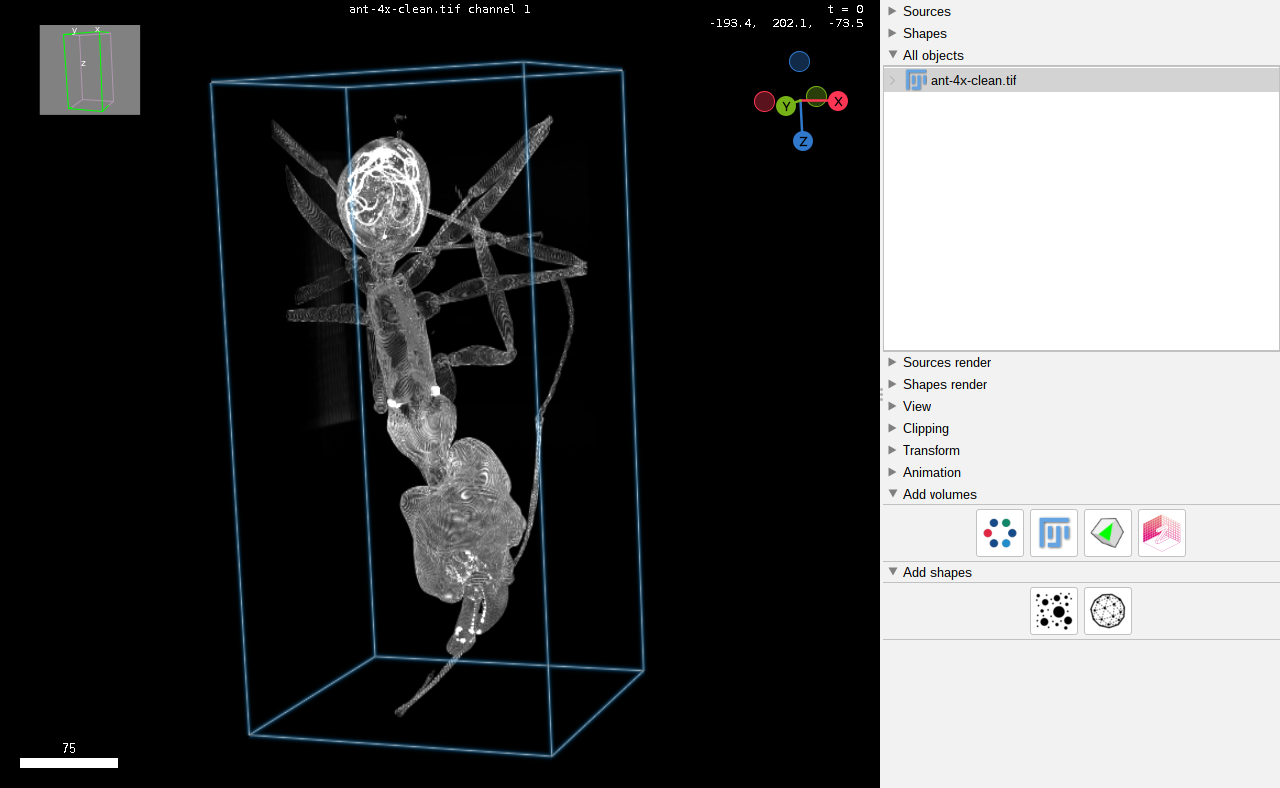The height and width of the screenshot is (788, 1280).
Task: Collapse the Add shapes section
Action: click(x=893, y=572)
